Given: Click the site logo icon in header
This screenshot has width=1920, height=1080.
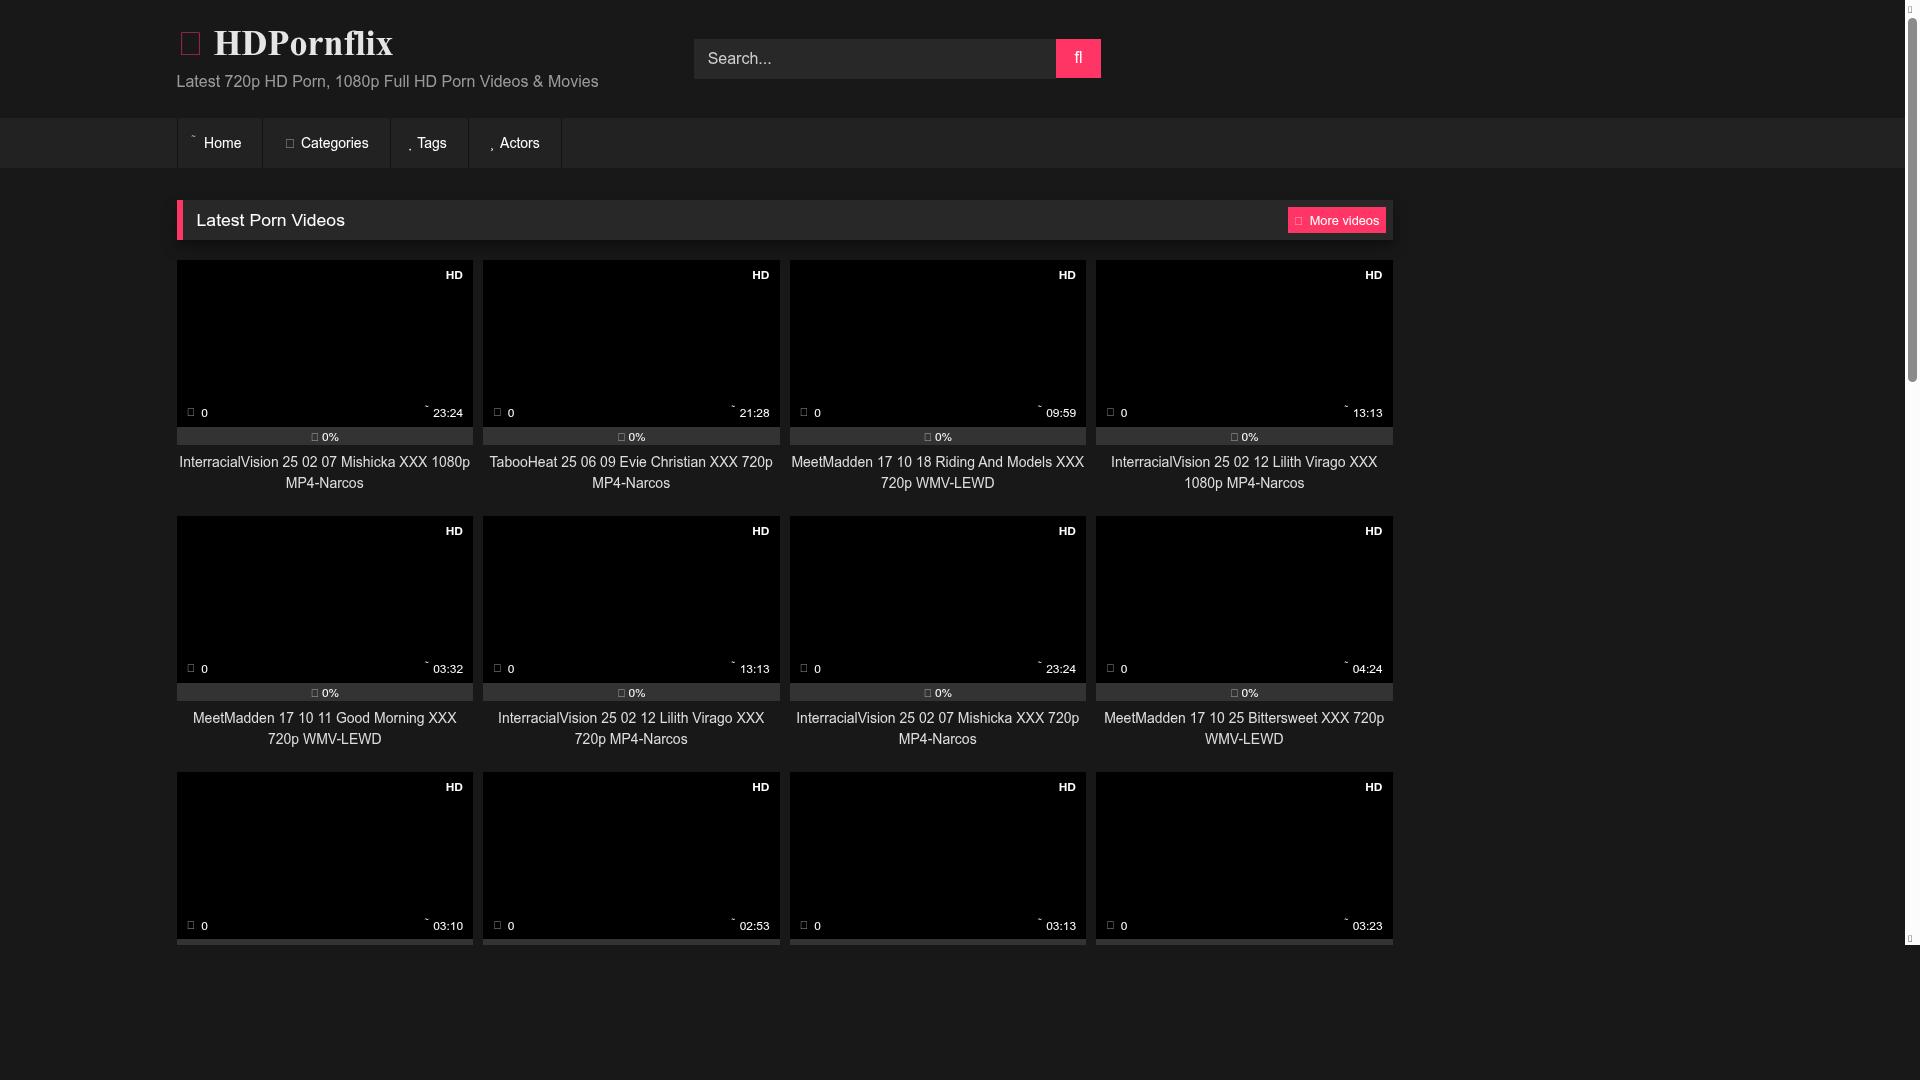Looking at the screenshot, I should click(x=190, y=44).
